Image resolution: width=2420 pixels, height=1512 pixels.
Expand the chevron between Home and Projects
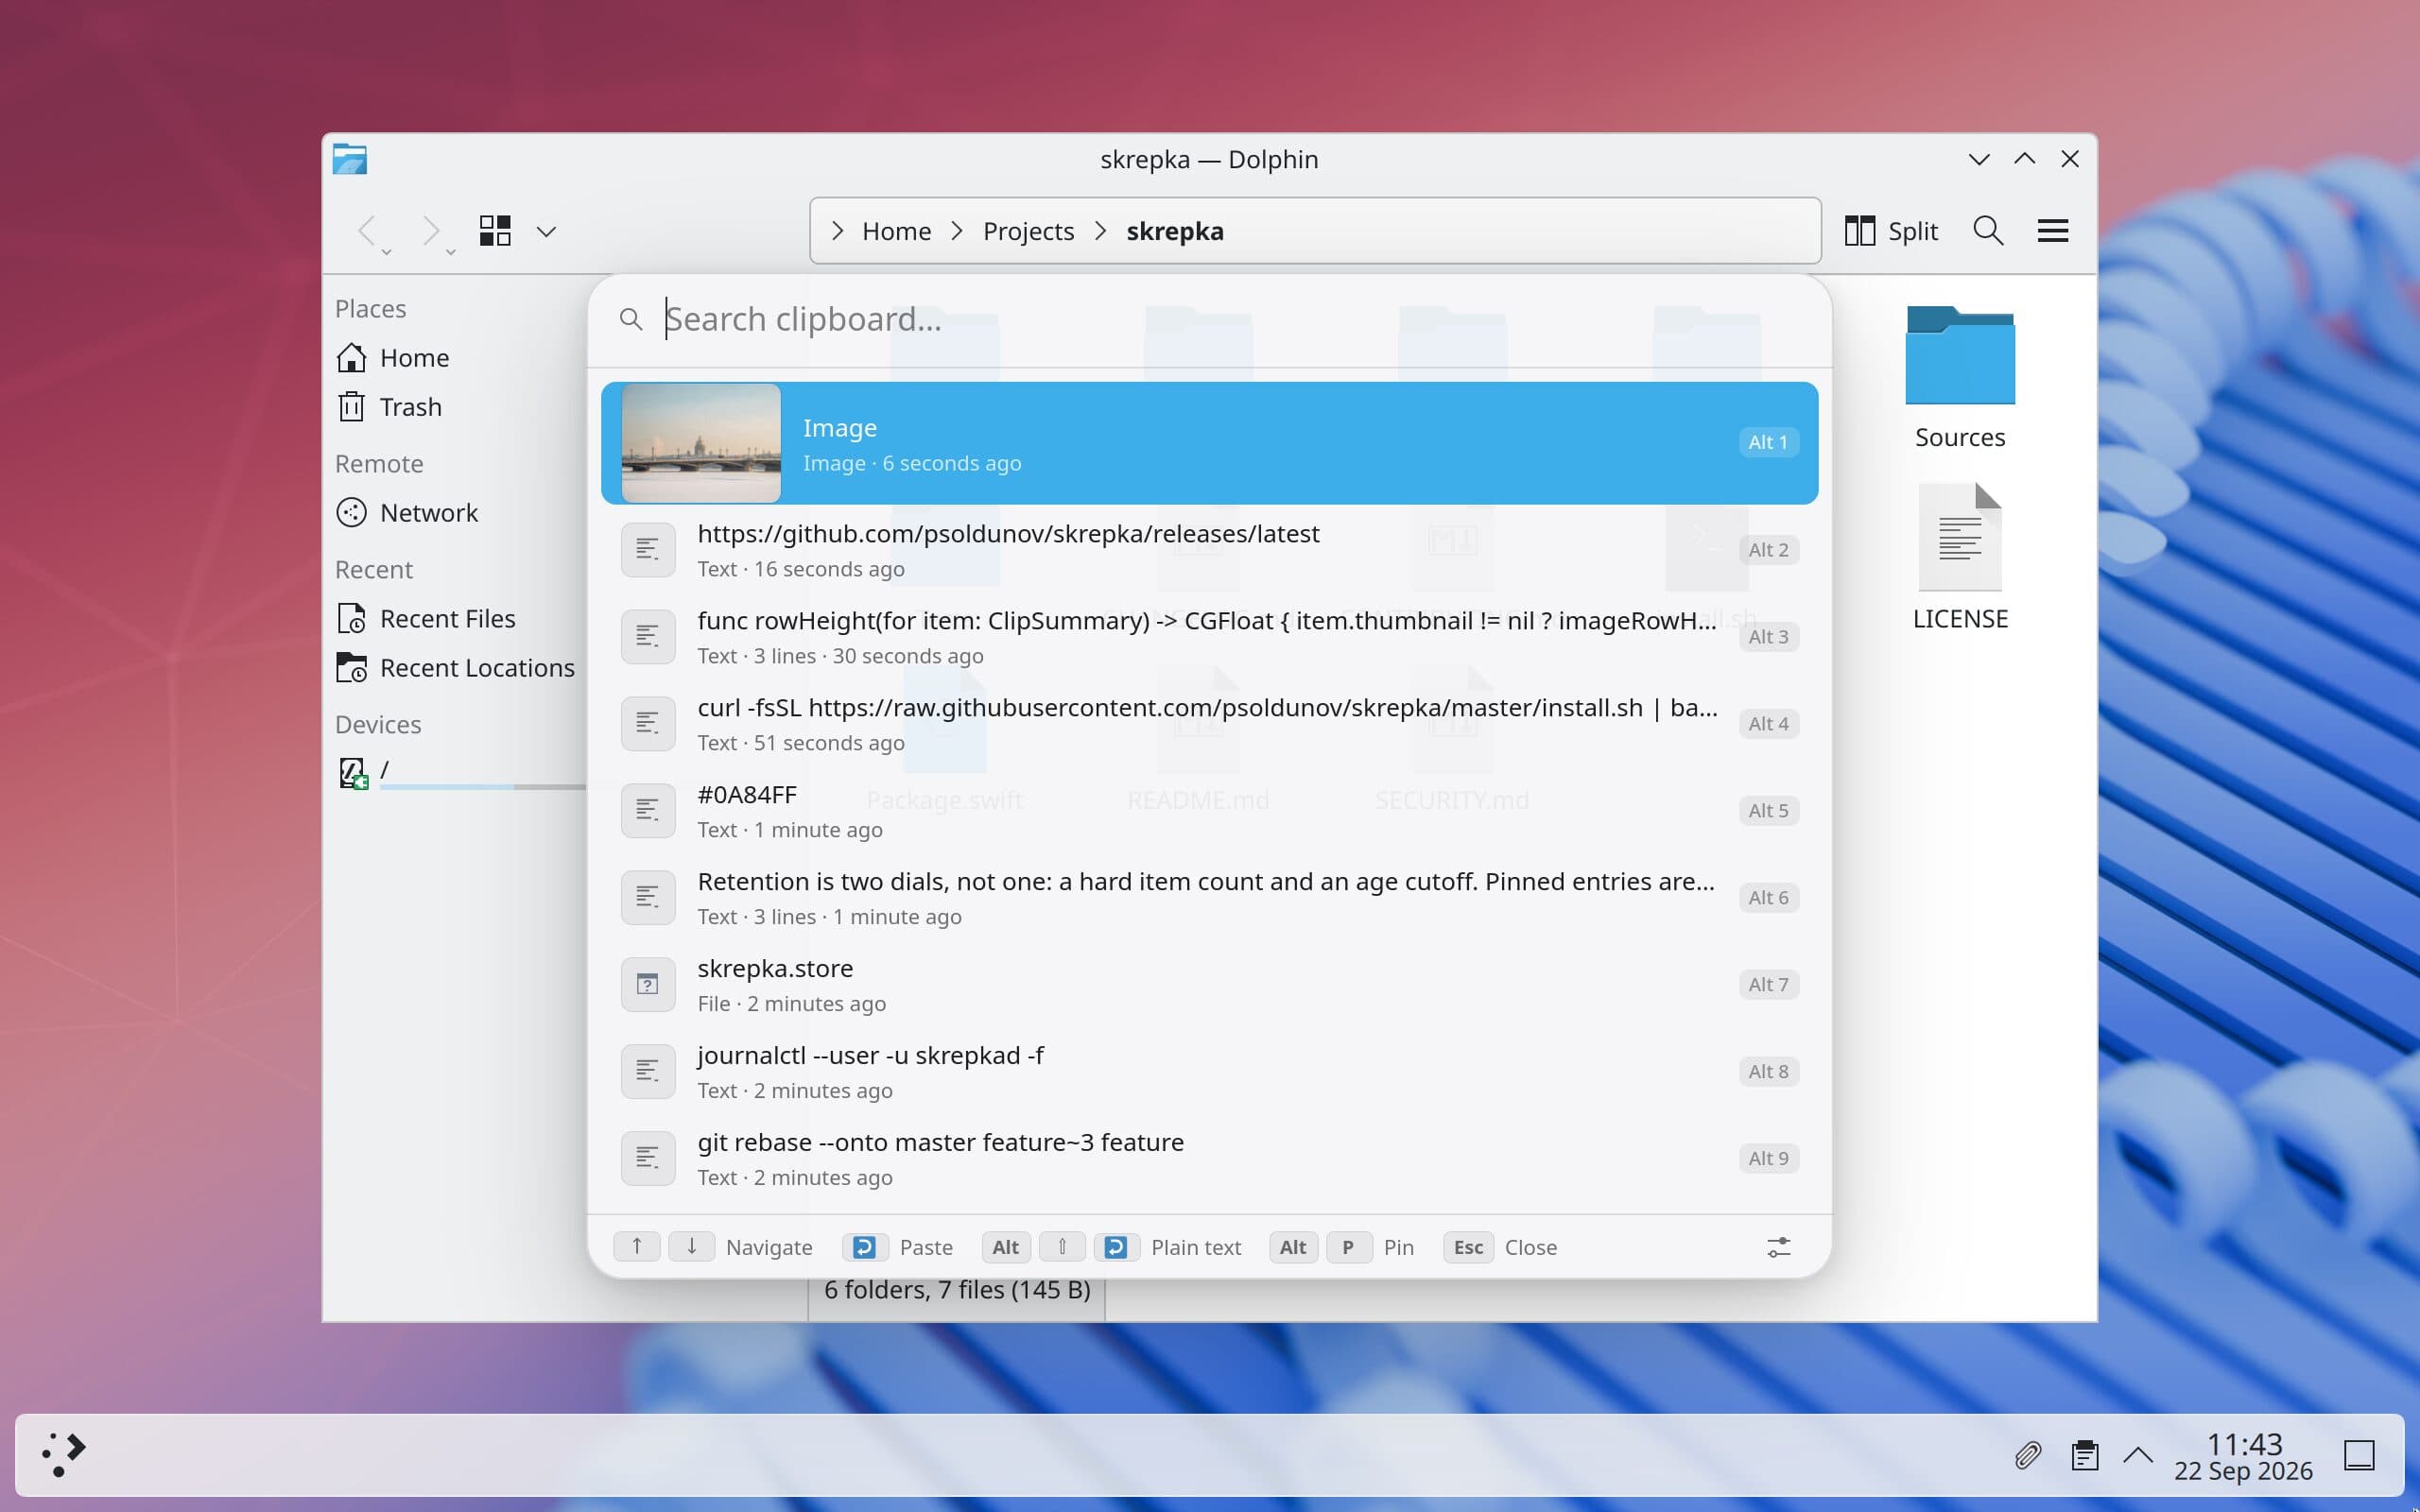point(957,231)
